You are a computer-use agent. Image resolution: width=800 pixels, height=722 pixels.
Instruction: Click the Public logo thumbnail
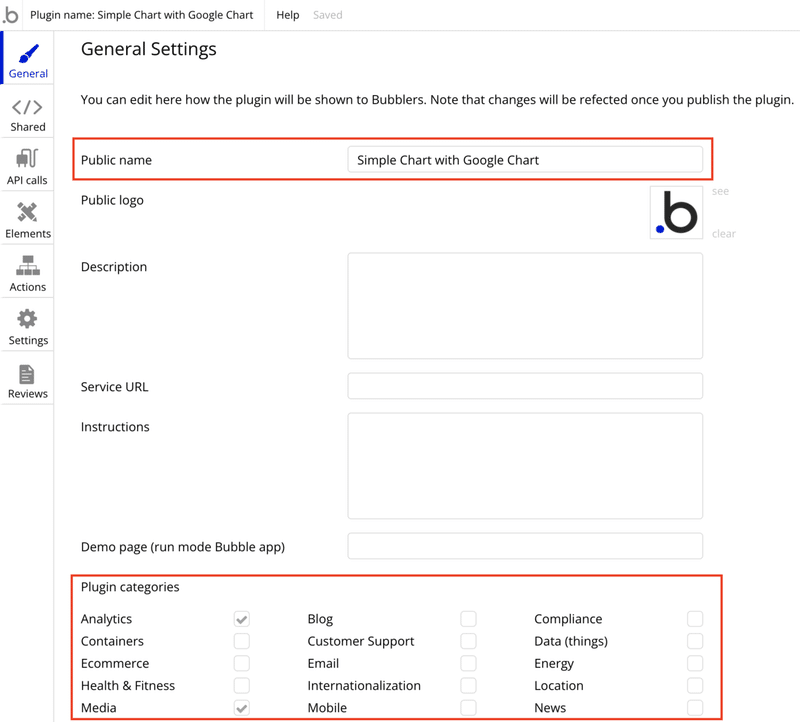676,212
